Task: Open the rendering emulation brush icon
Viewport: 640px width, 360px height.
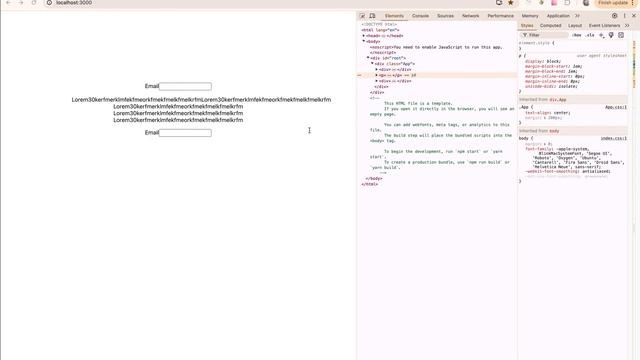Action: tap(611, 36)
